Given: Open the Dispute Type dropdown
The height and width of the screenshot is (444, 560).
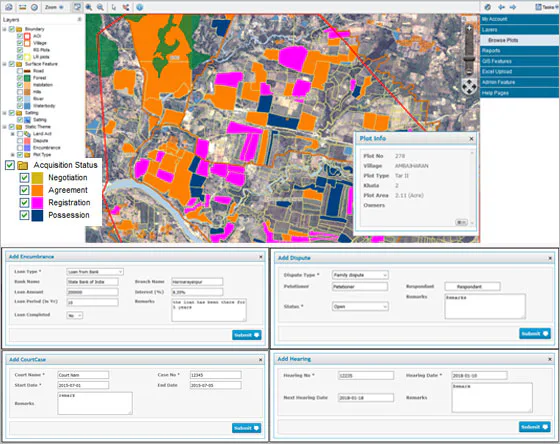Looking at the screenshot, I should [360, 275].
